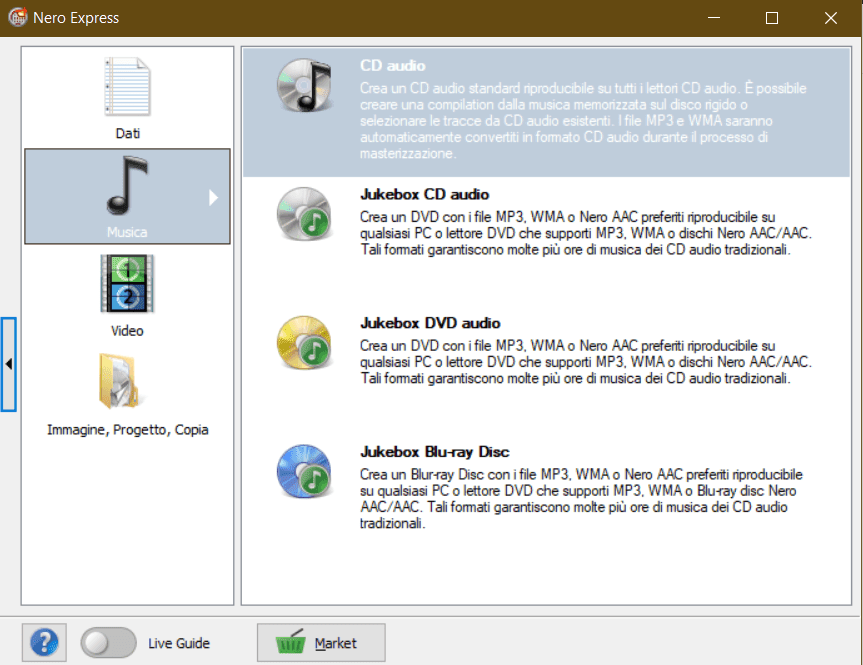Open the Market button
This screenshot has height=665, width=863.
[x=321, y=642]
